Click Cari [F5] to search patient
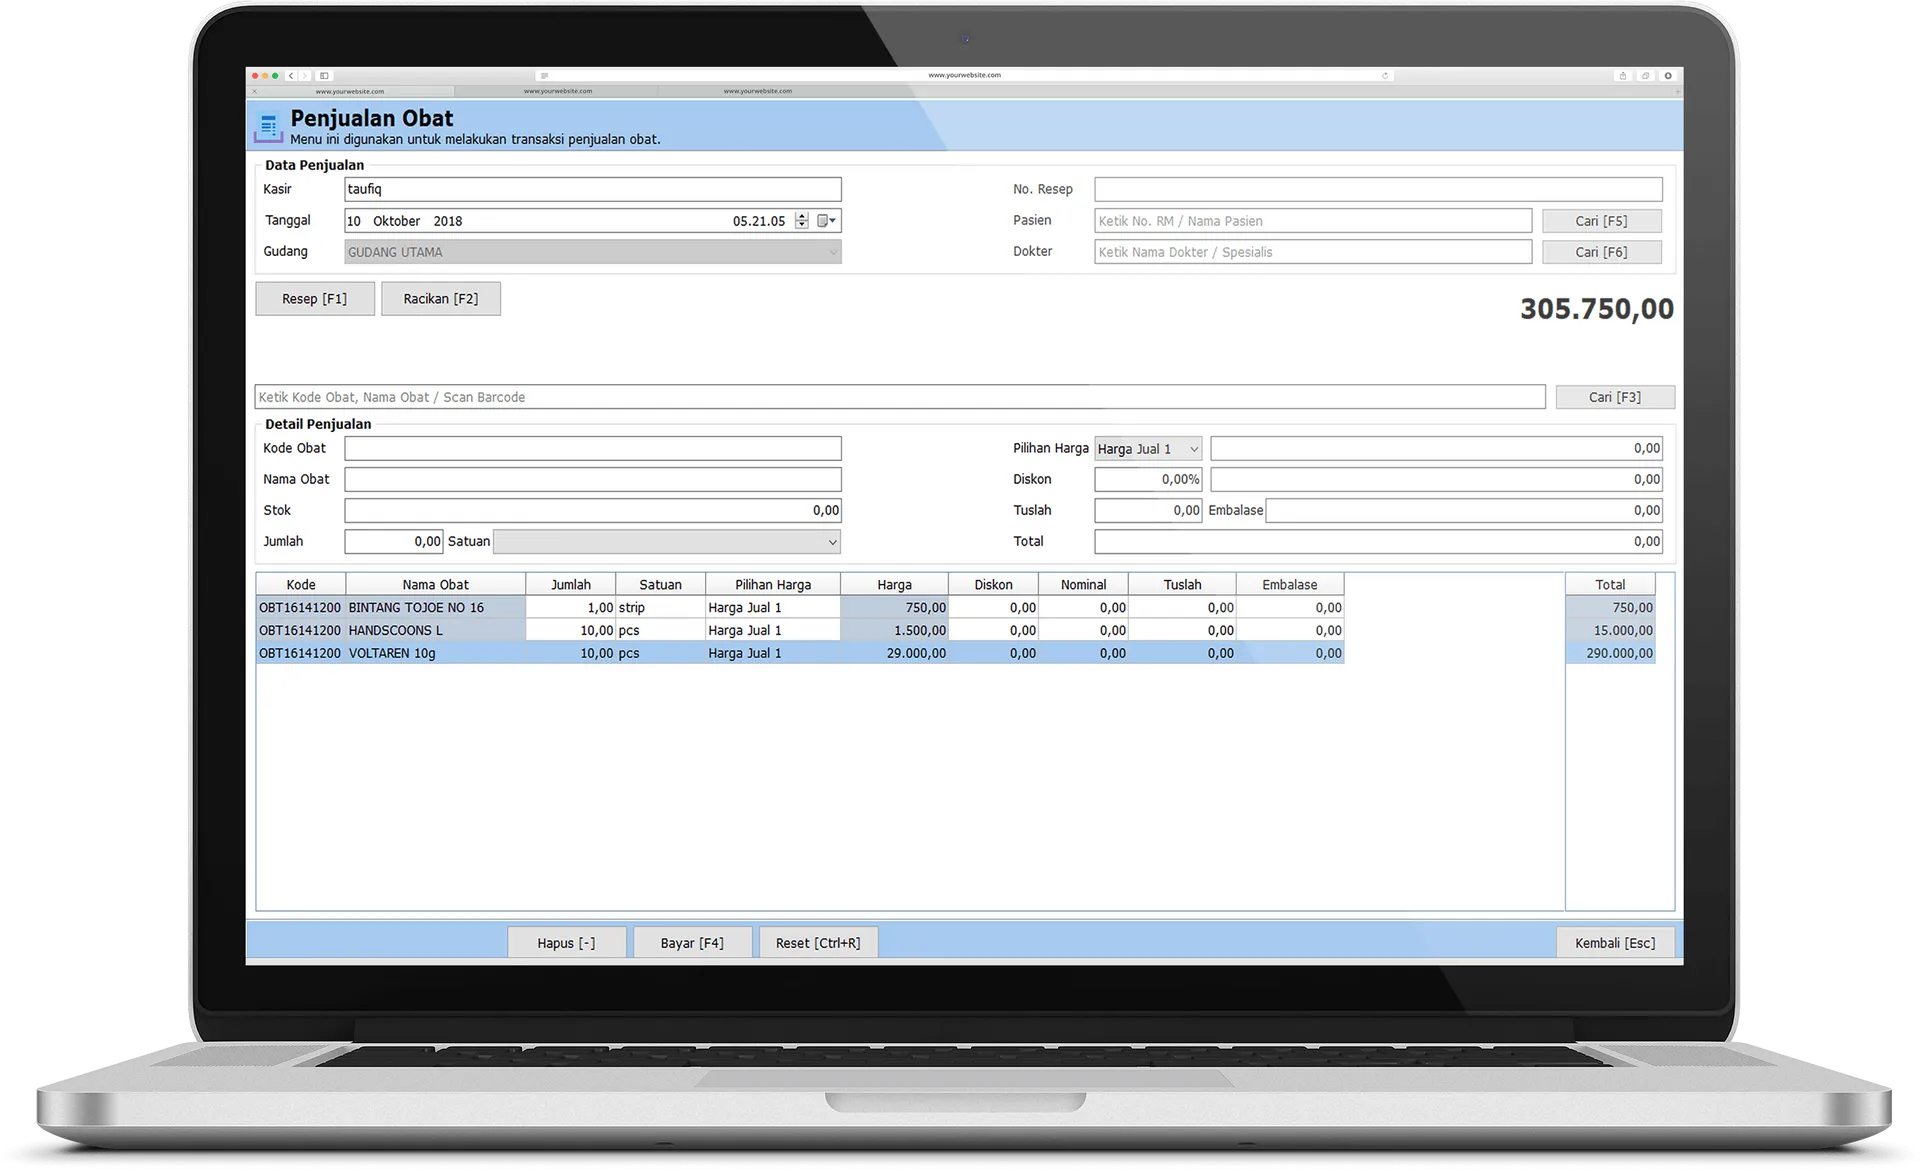Viewport: 1920px width, 1169px height. [x=1602, y=221]
